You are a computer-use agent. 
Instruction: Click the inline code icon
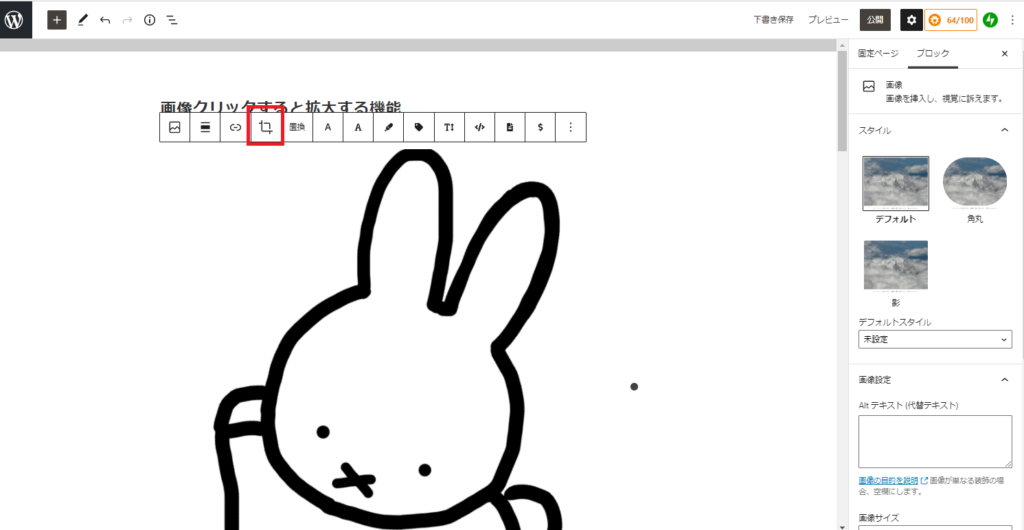tap(479, 127)
